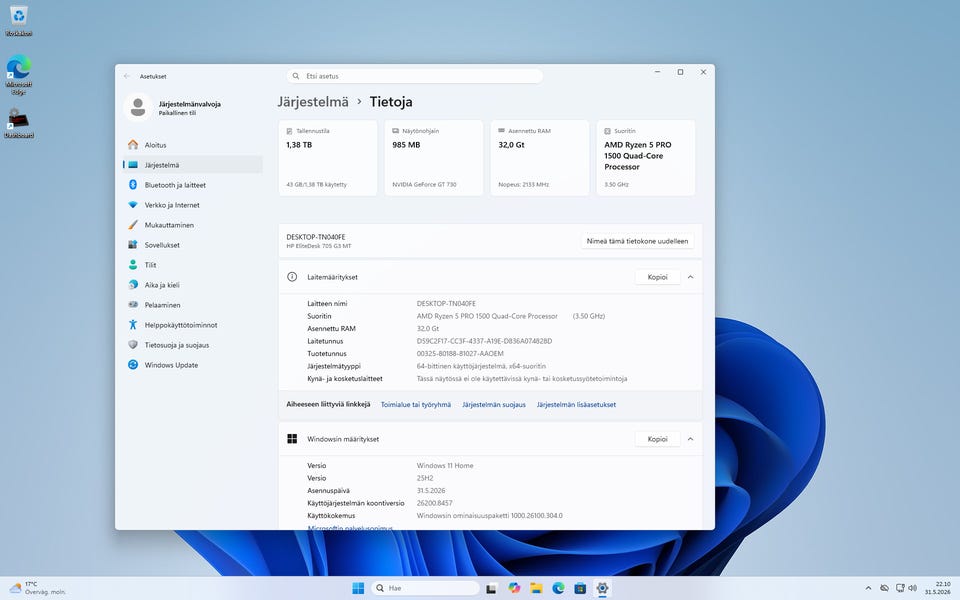This screenshot has width=960, height=600.
Task: Click the Helppokäyttötoiminnot accessibility icon
Action: pyautogui.click(x=133, y=325)
